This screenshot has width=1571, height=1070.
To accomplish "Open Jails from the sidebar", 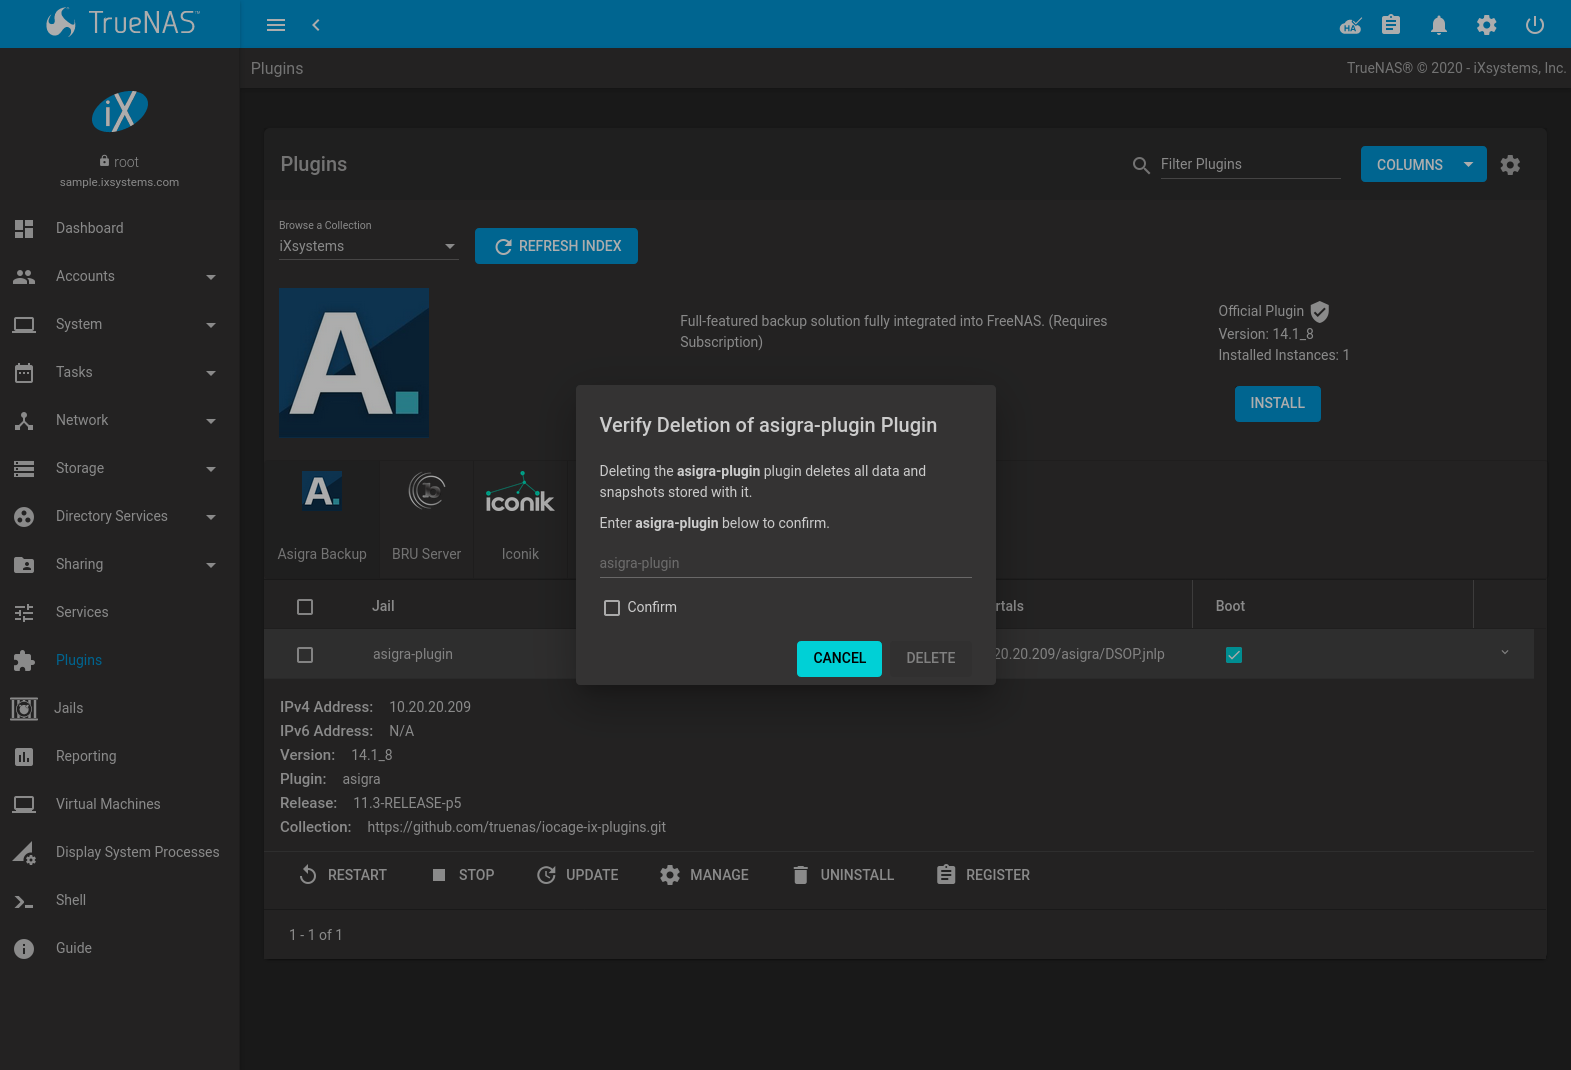I will tap(68, 708).
